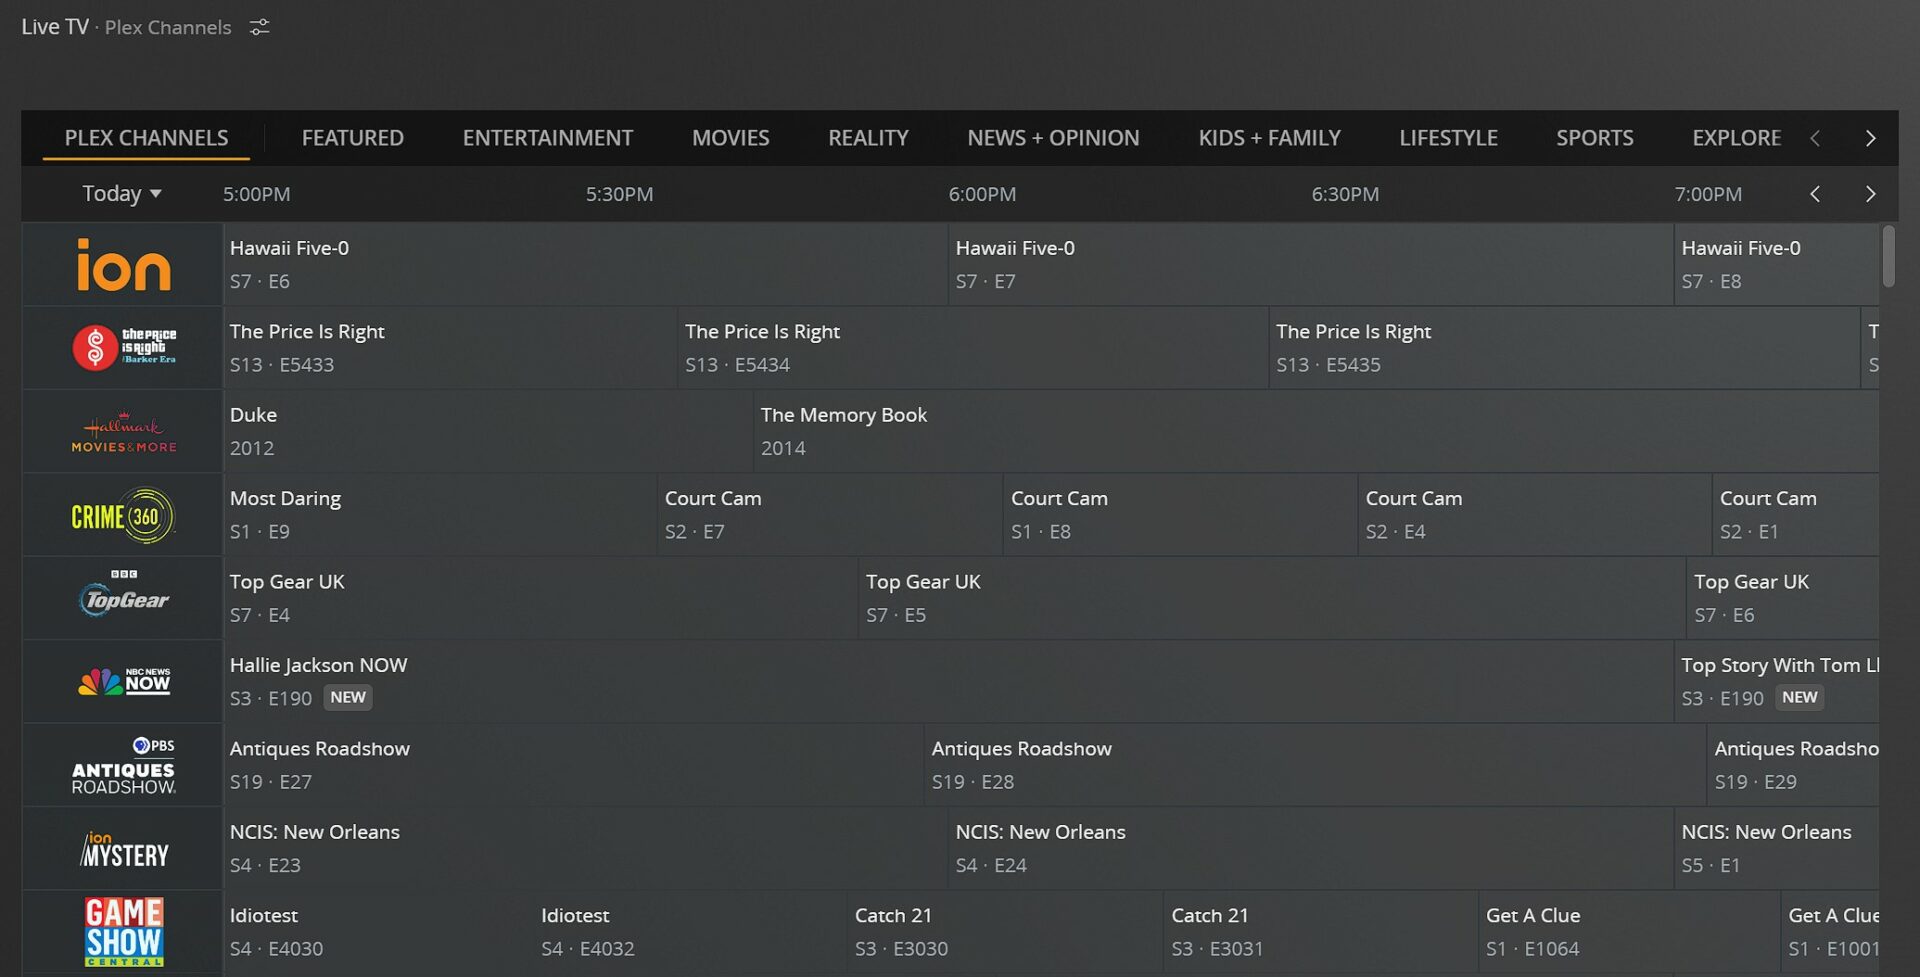Open Top Story With Tom listing
Image resolution: width=1920 pixels, height=977 pixels.
[1776, 682]
